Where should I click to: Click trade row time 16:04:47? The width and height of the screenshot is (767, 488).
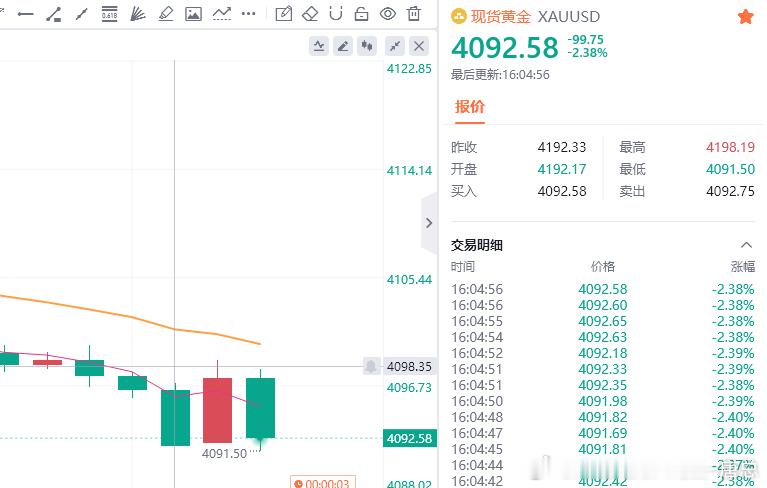point(477,433)
